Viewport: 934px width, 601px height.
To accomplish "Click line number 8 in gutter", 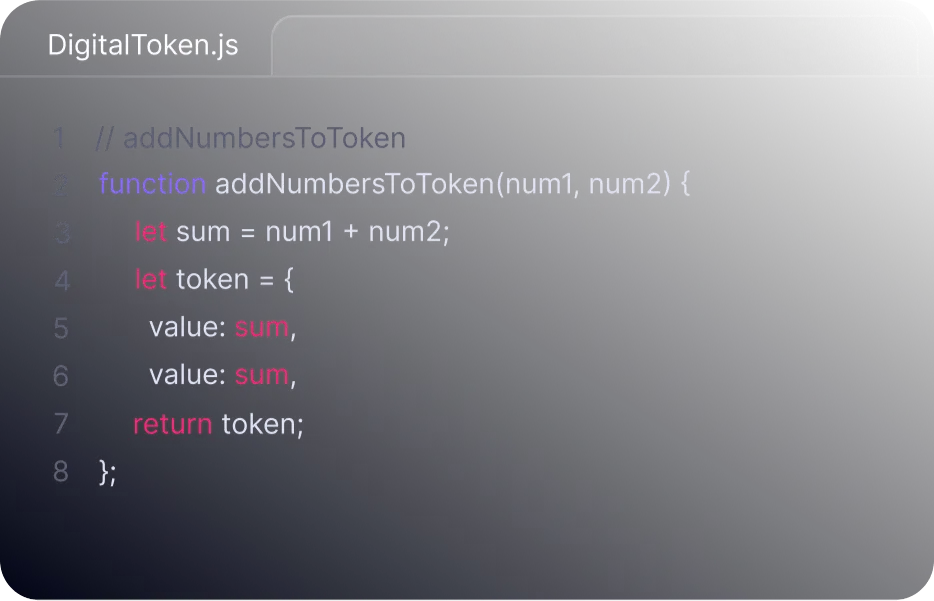I will 61,472.
